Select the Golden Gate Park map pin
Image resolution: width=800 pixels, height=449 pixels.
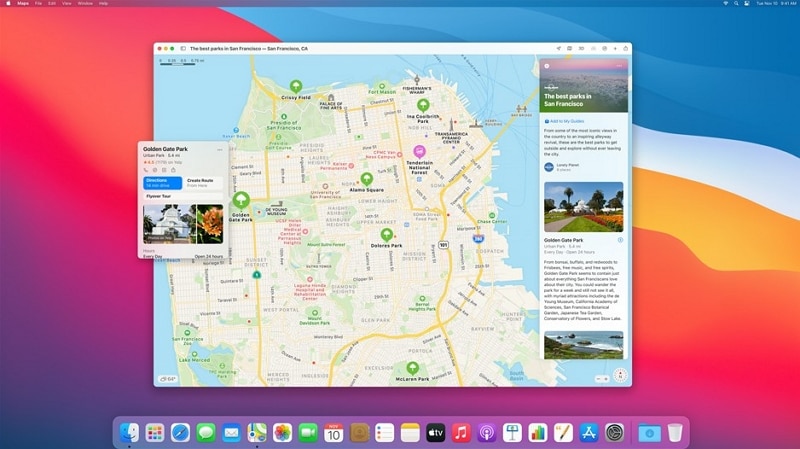(241, 200)
